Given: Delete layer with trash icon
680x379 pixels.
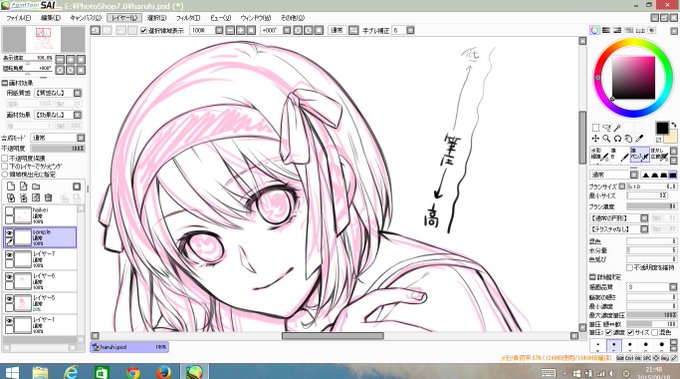Looking at the screenshot, I should pyautogui.click(x=49, y=198).
